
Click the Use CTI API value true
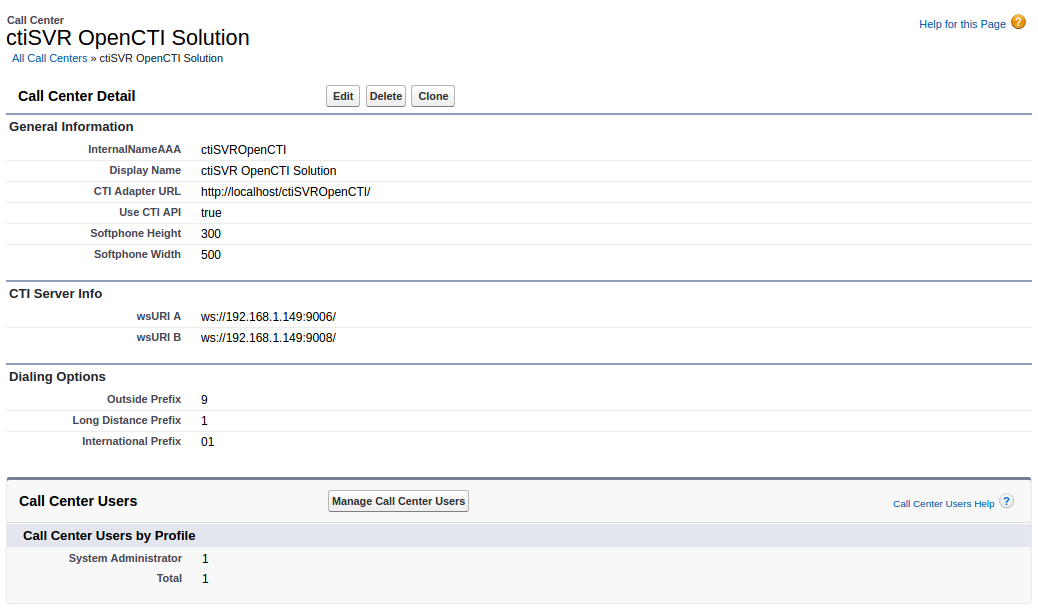pyautogui.click(x=211, y=213)
